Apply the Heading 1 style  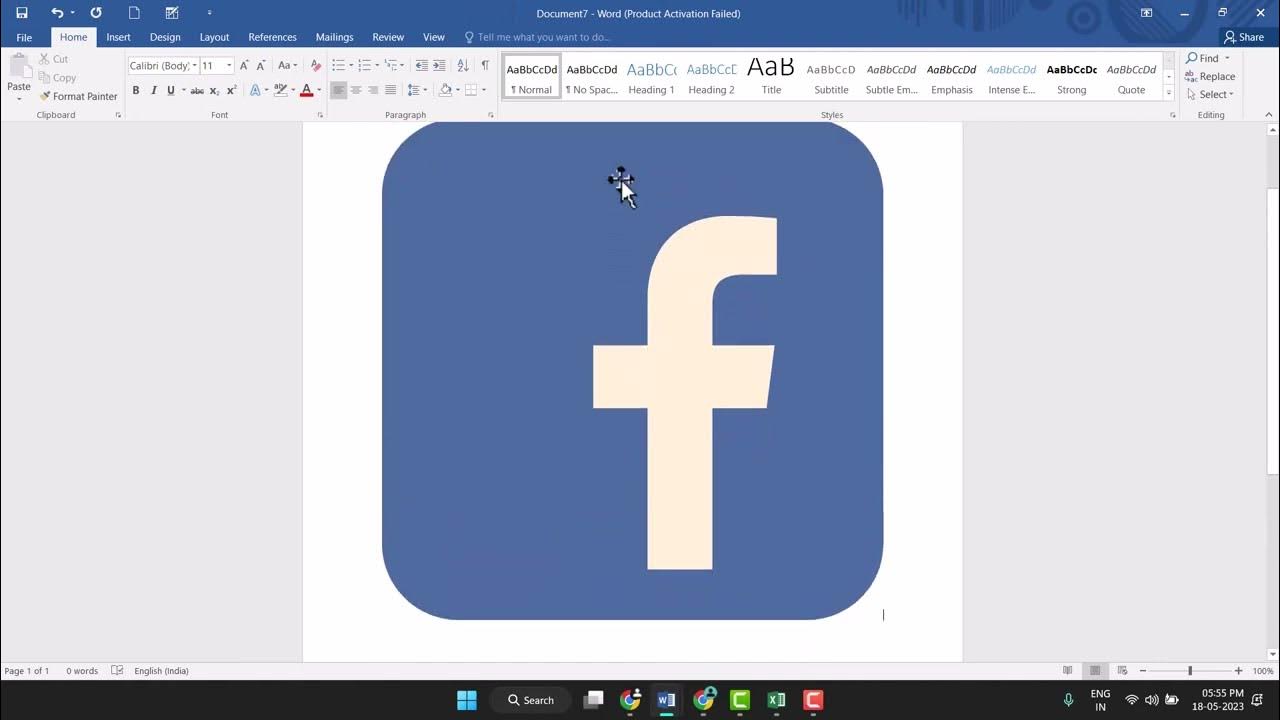(x=651, y=78)
